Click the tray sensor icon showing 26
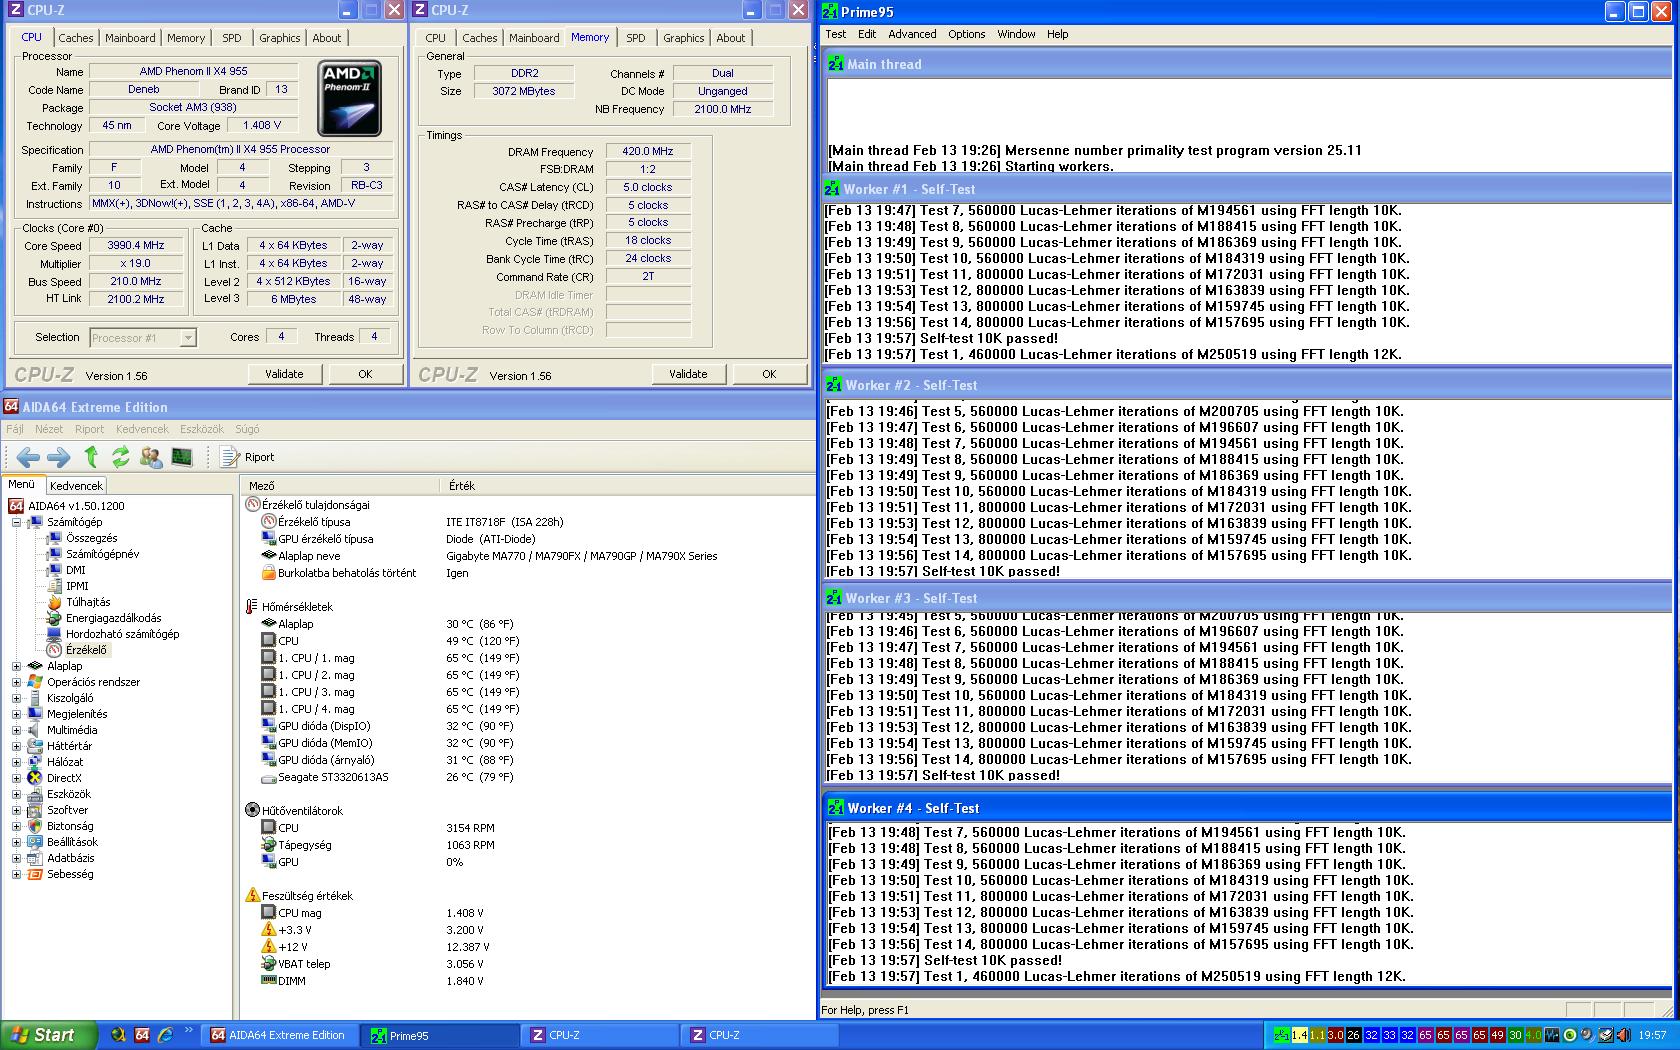This screenshot has width=1680, height=1050. (1353, 1035)
